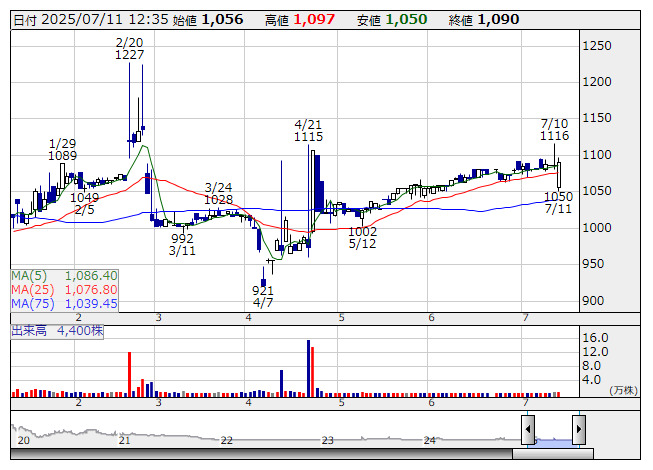Click the red volume spike in late February

pos(130,374)
